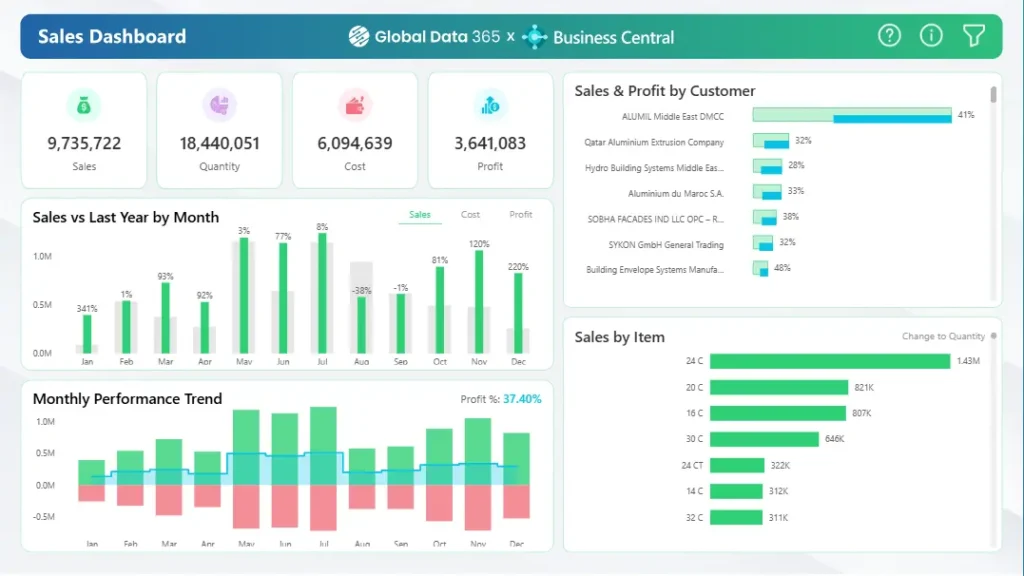Open the help question mark icon
The image size is (1024, 576).
[889, 35]
